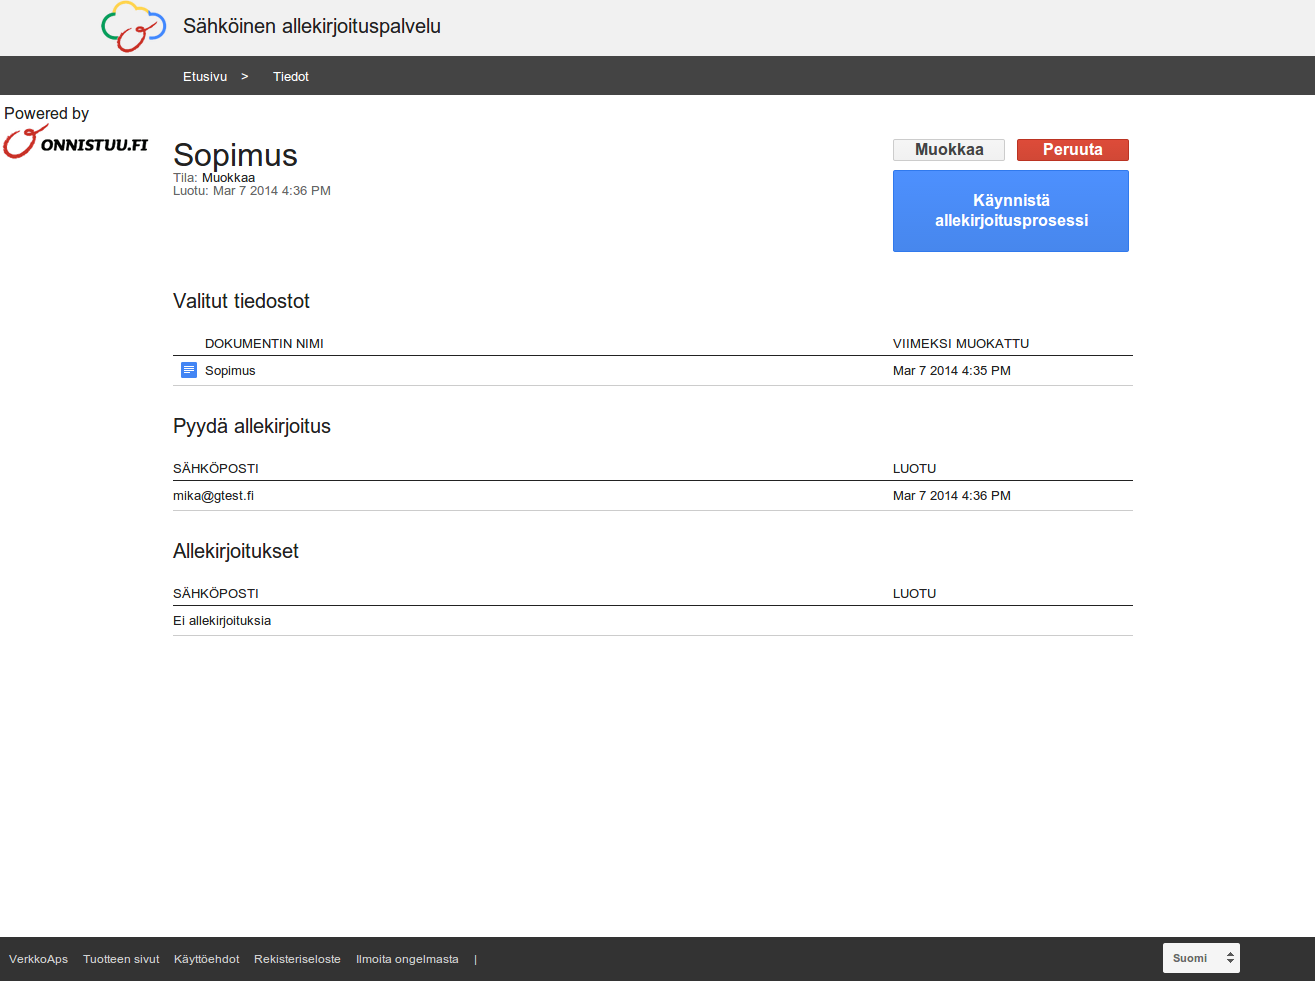Open Tuotteen sivut footer link
The height and width of the screenshot is (981, 1315).
[121, 959]
